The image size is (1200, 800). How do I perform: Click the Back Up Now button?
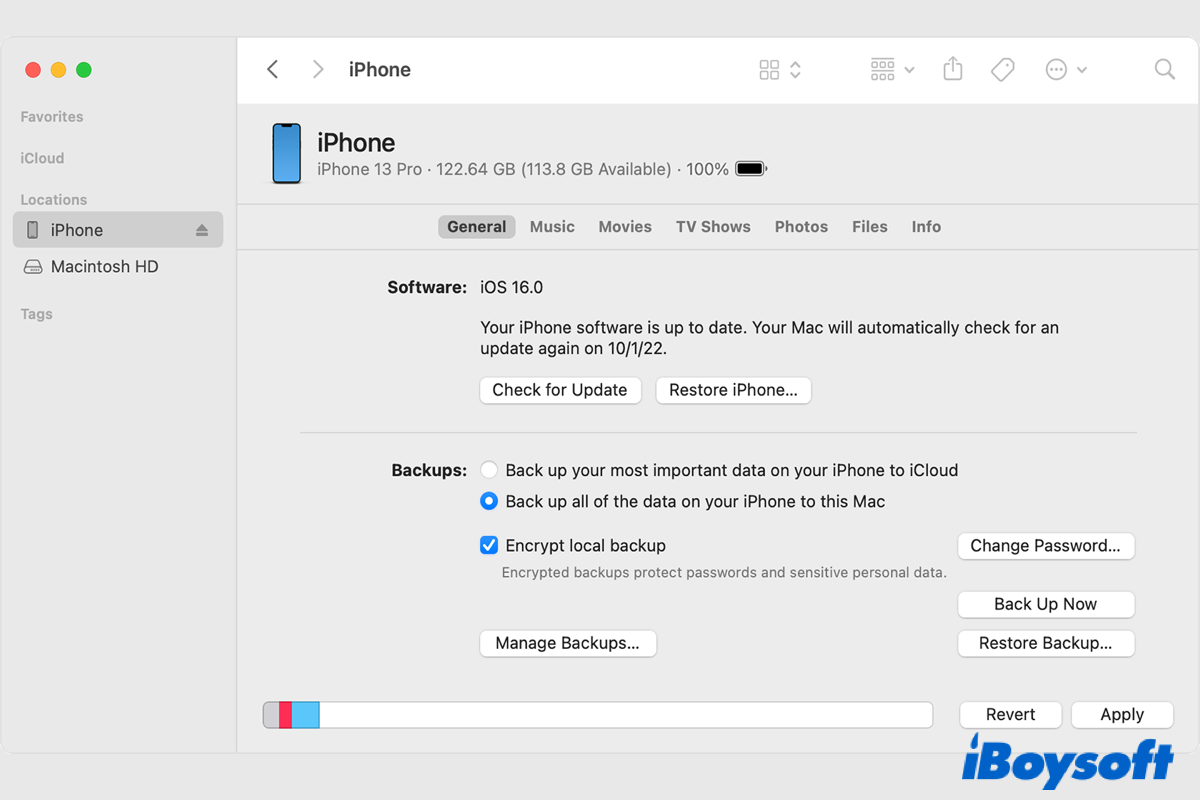coord(1045,604)
